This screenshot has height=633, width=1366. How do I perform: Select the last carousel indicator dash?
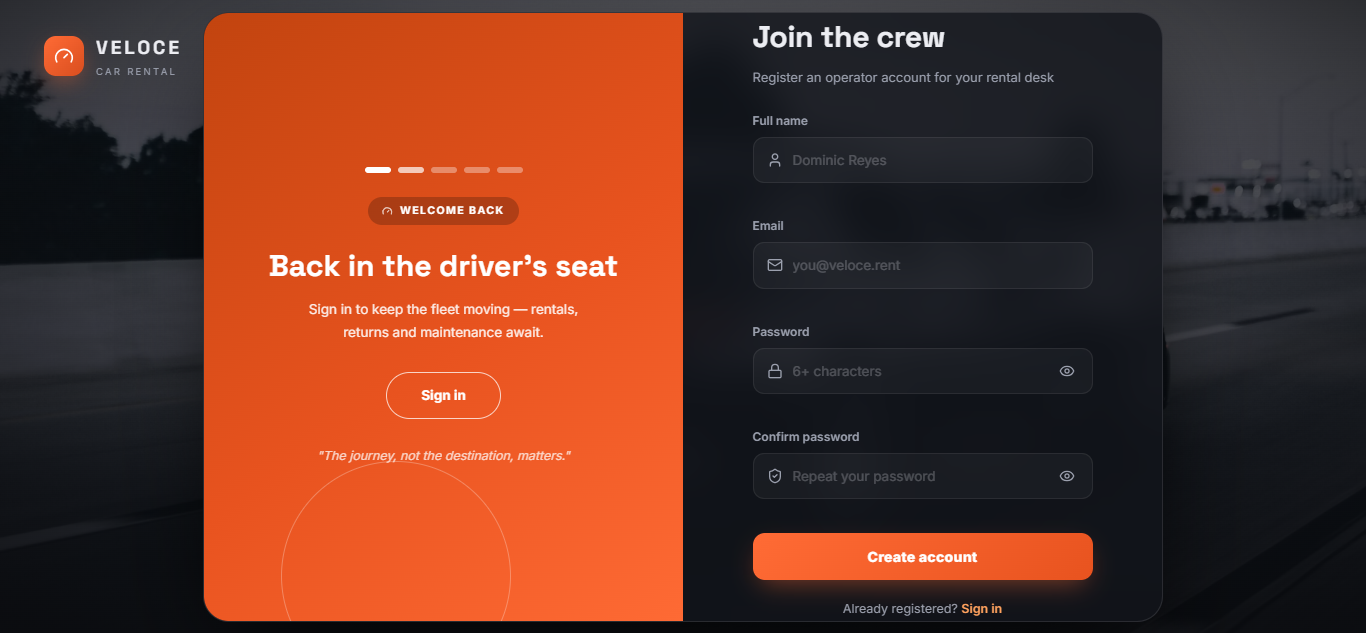(x=510, y=170)
